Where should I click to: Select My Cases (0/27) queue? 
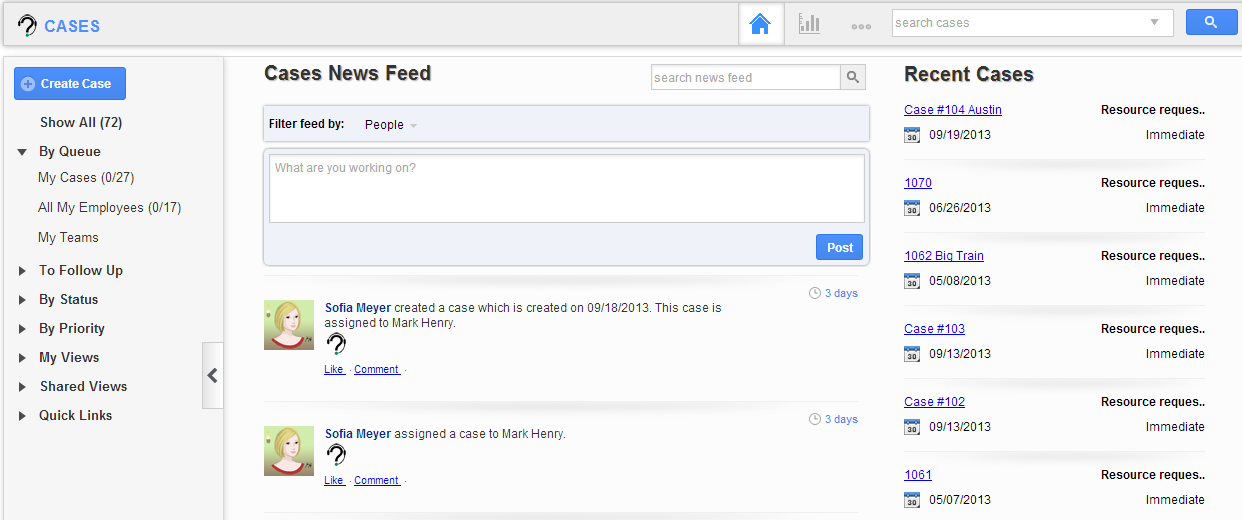pos(86,177)
